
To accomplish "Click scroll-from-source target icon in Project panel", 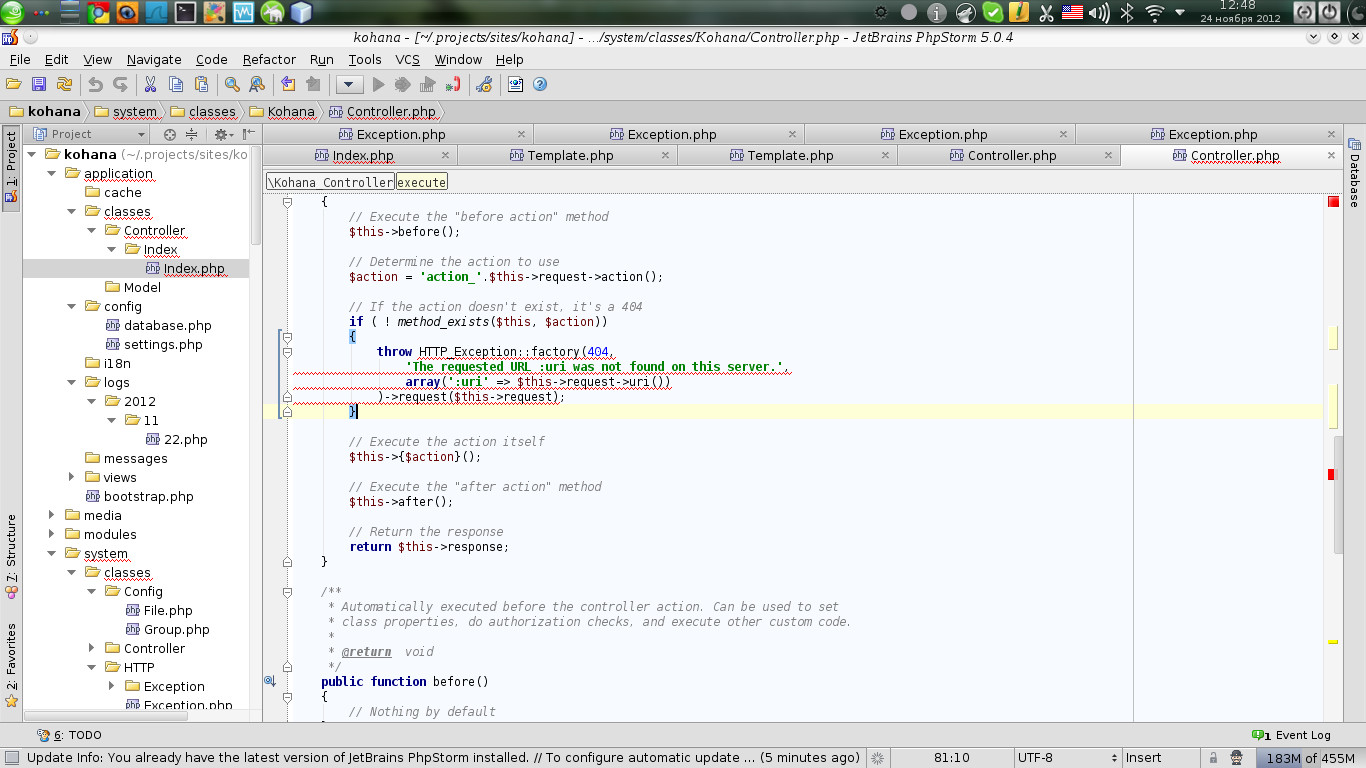I will pyautogui.click(x=170, y=134).
